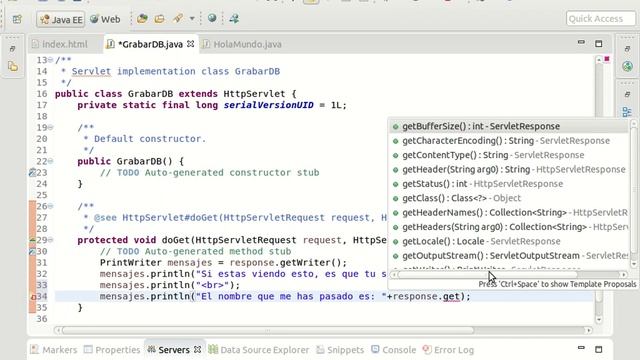Choose getCharacterEncoding() completion proposal

509,141
